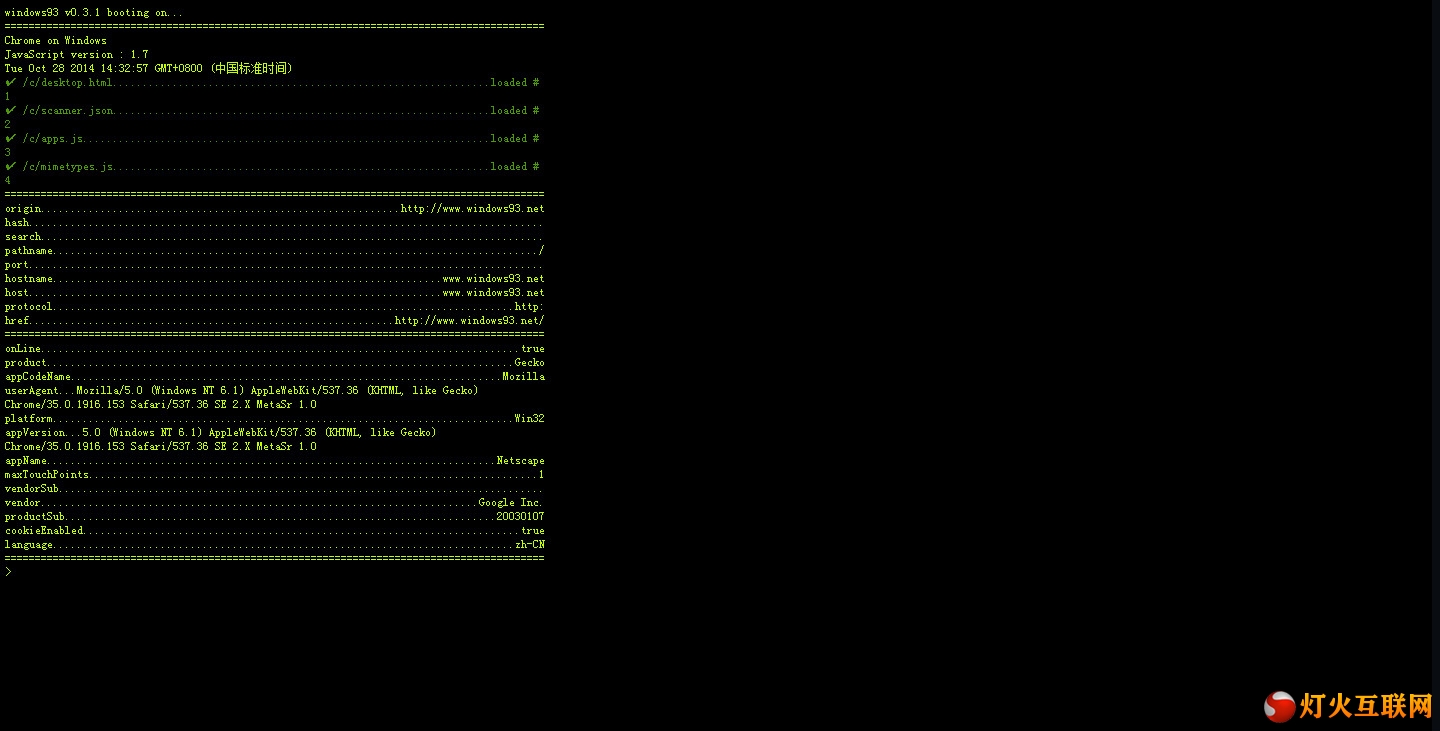
Task: Click the green checkmark beside /c/scanner.json
Action: (x=10, y=110)
